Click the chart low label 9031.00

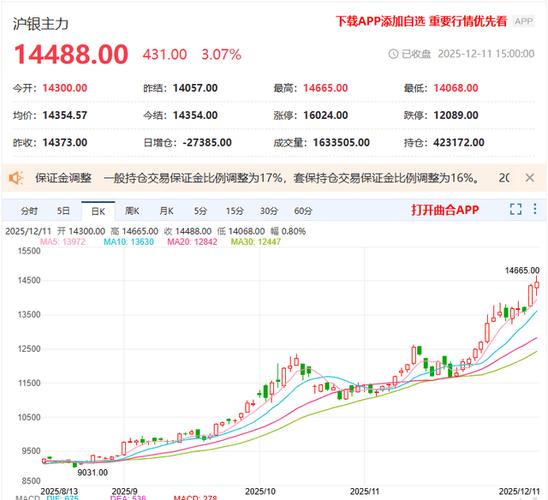coord(92,473)
